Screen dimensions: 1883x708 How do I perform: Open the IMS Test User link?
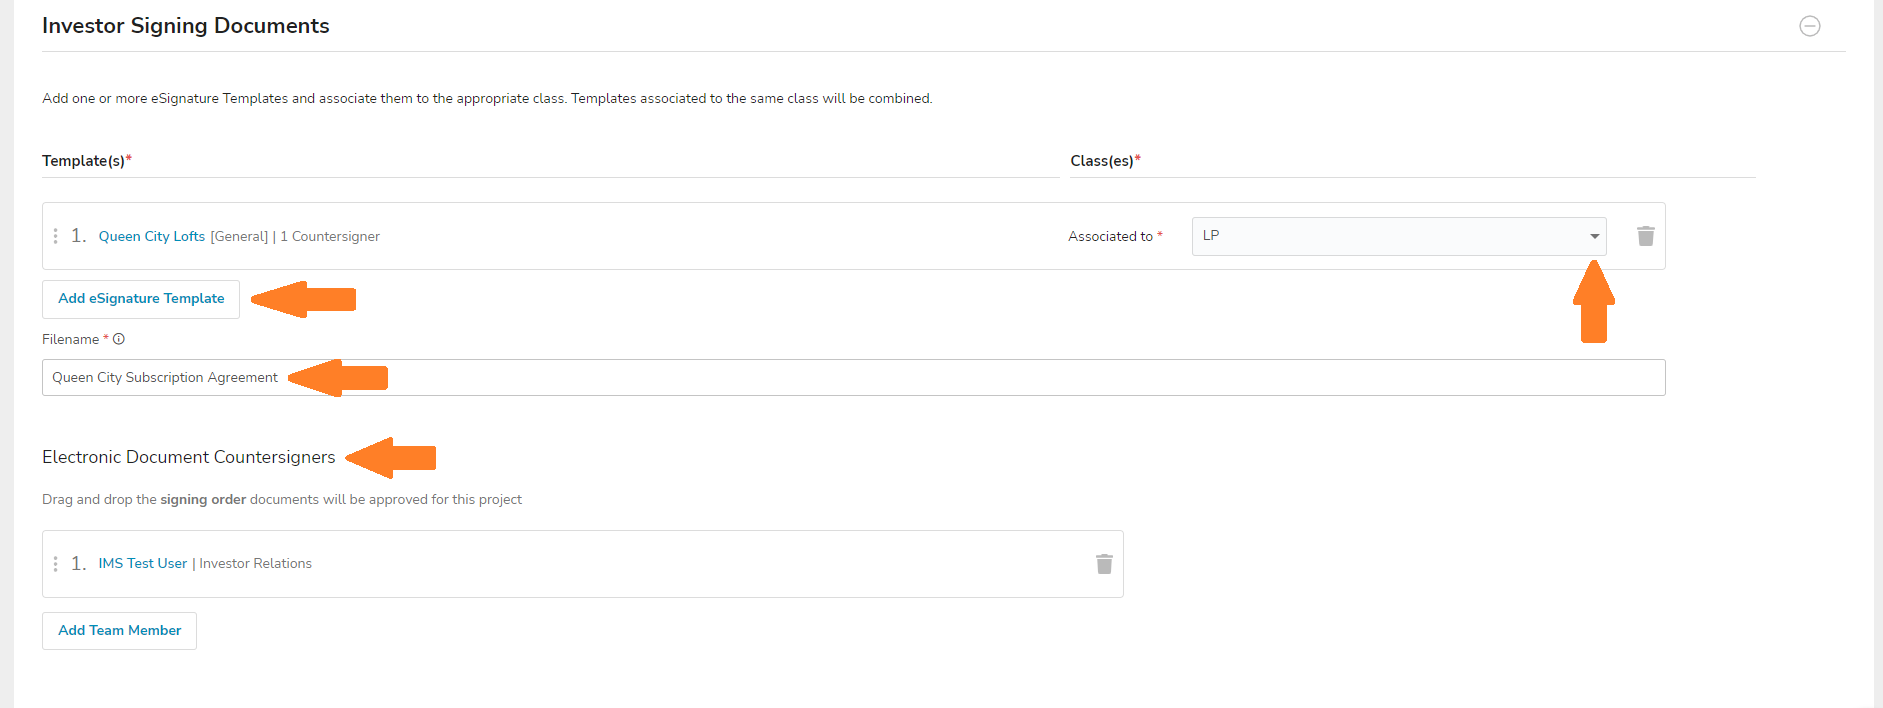coord(142,564)
